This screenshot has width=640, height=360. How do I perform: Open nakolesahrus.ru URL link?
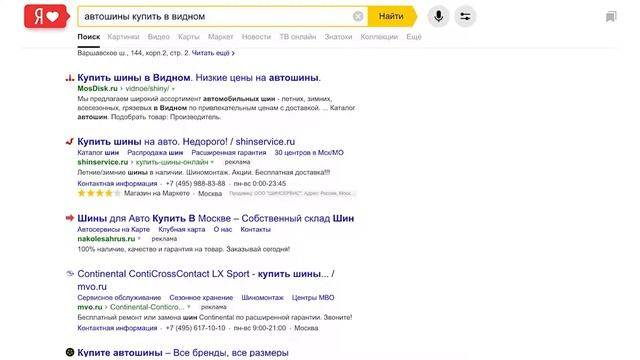coord(106,239)
